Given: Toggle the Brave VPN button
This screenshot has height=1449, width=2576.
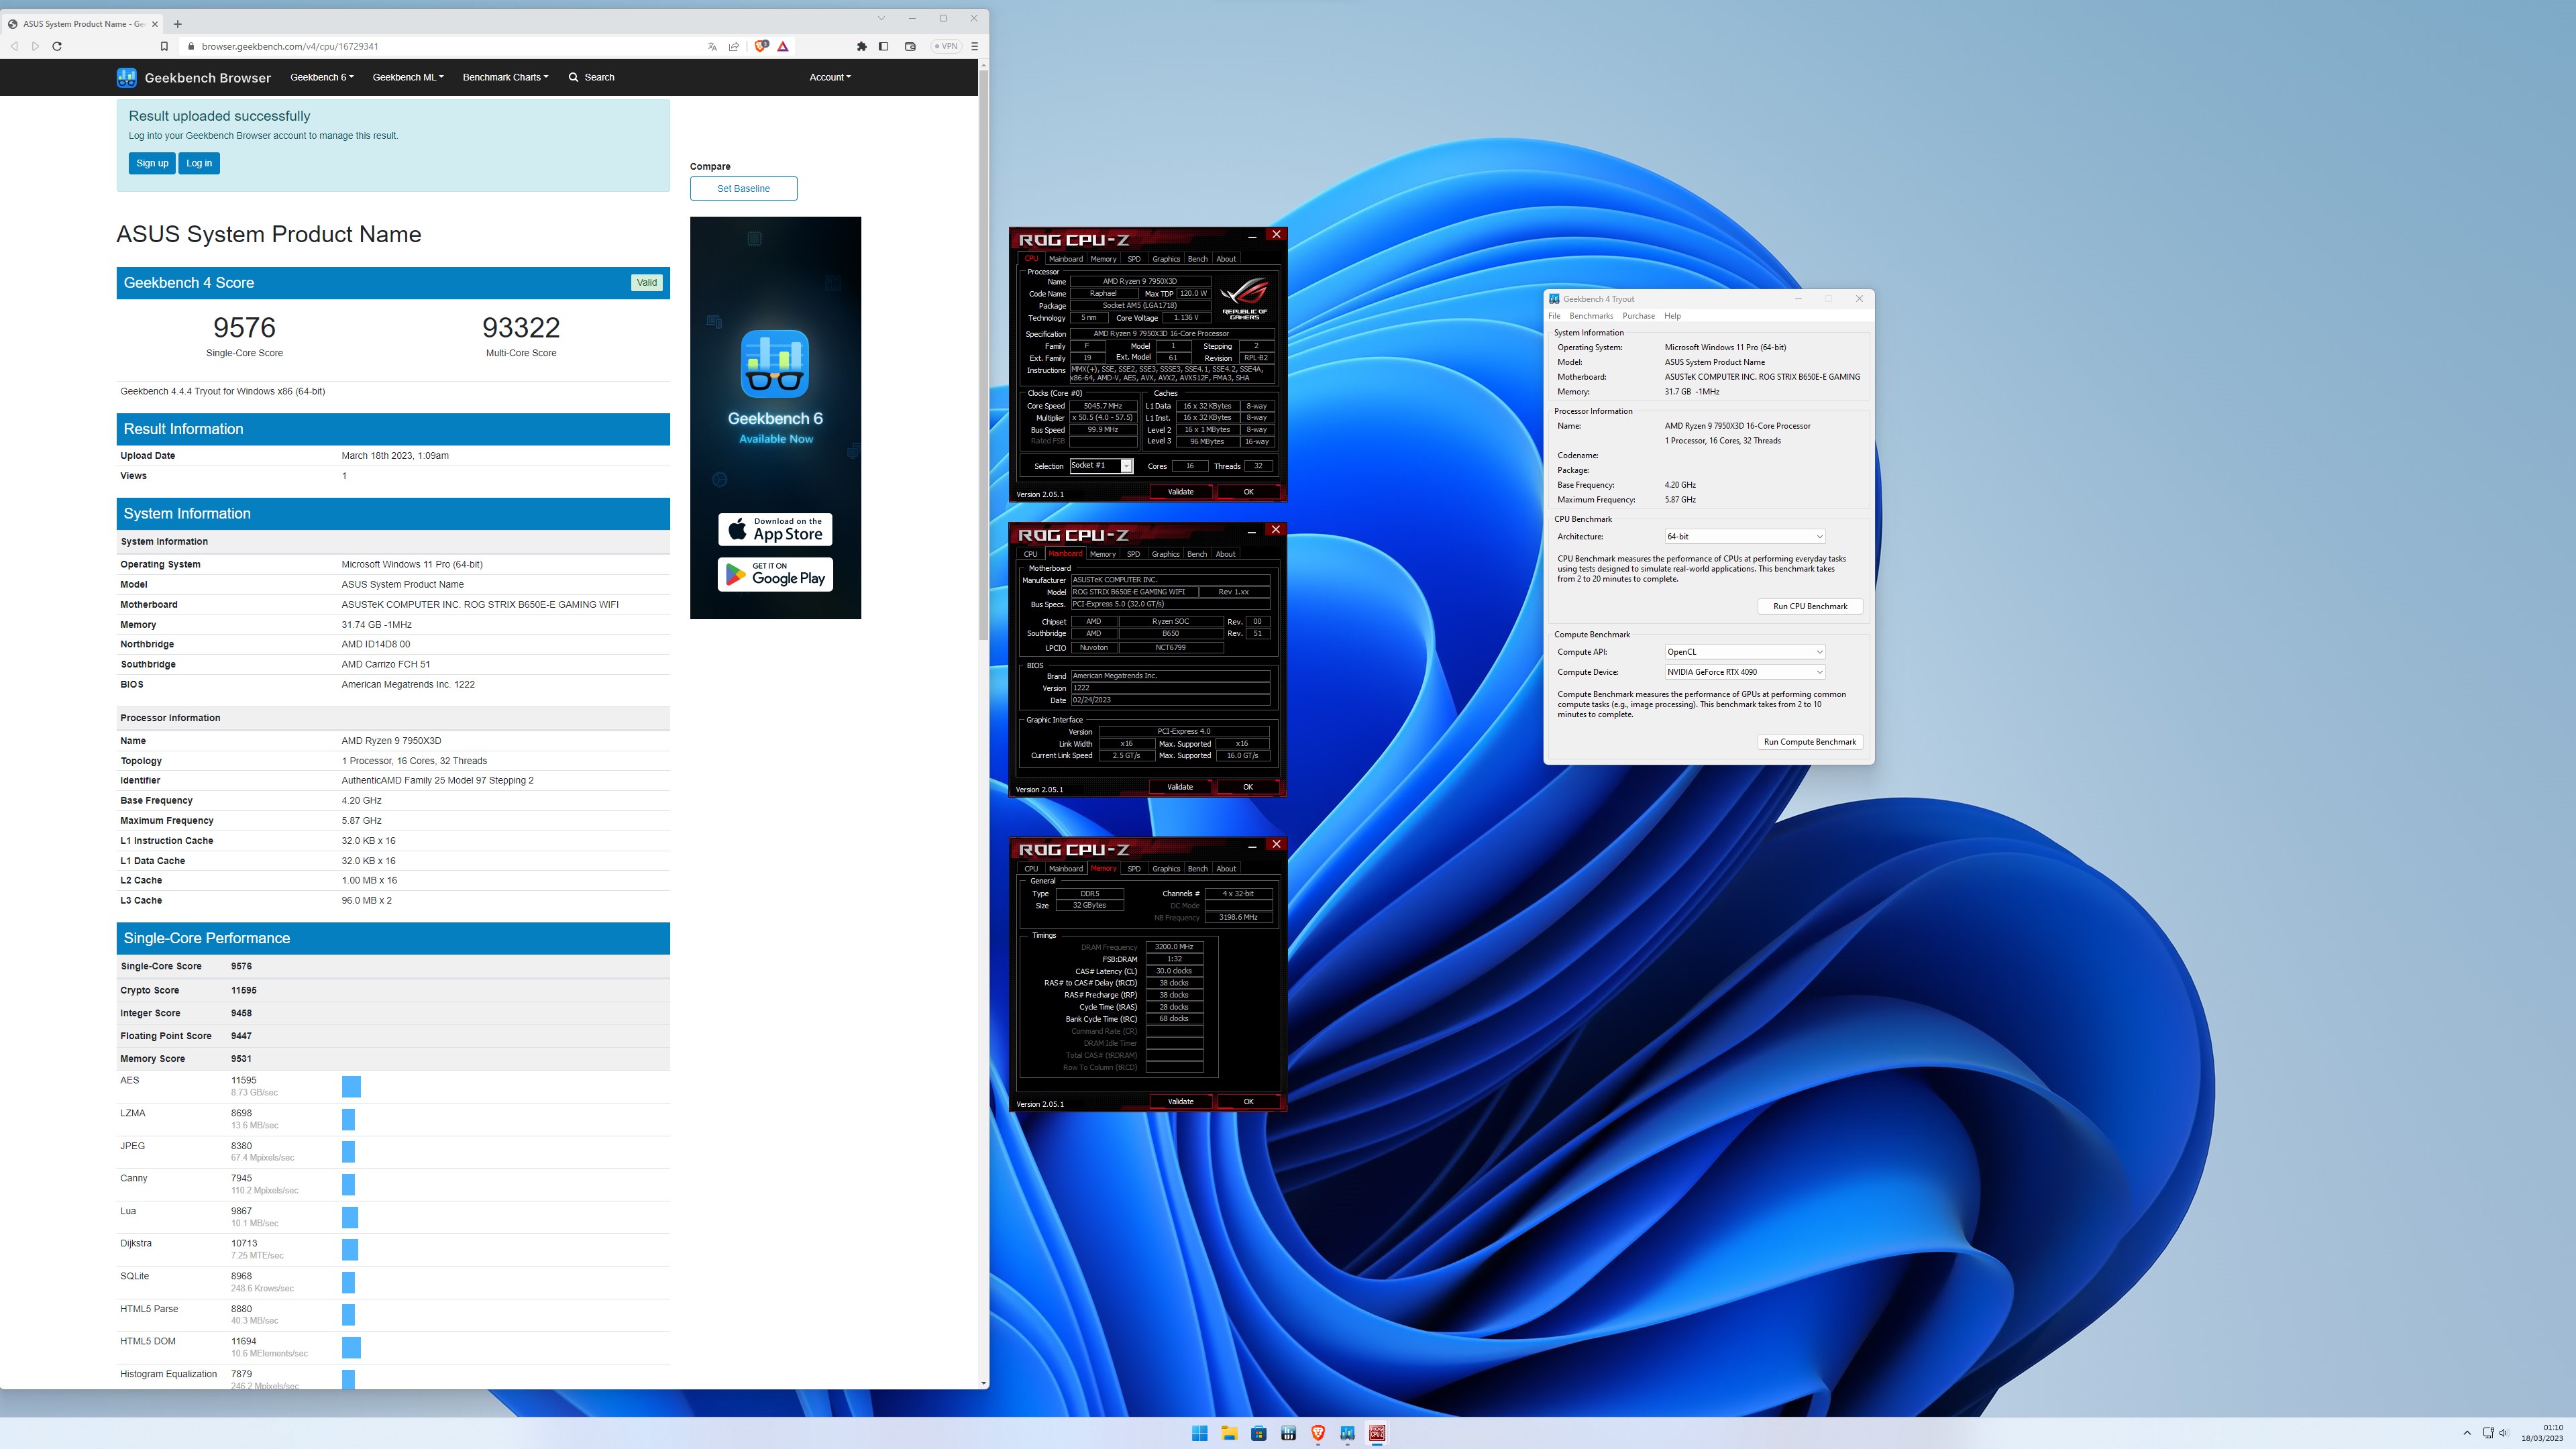Looking at the screenshot, I should click(x=945, y=46).
